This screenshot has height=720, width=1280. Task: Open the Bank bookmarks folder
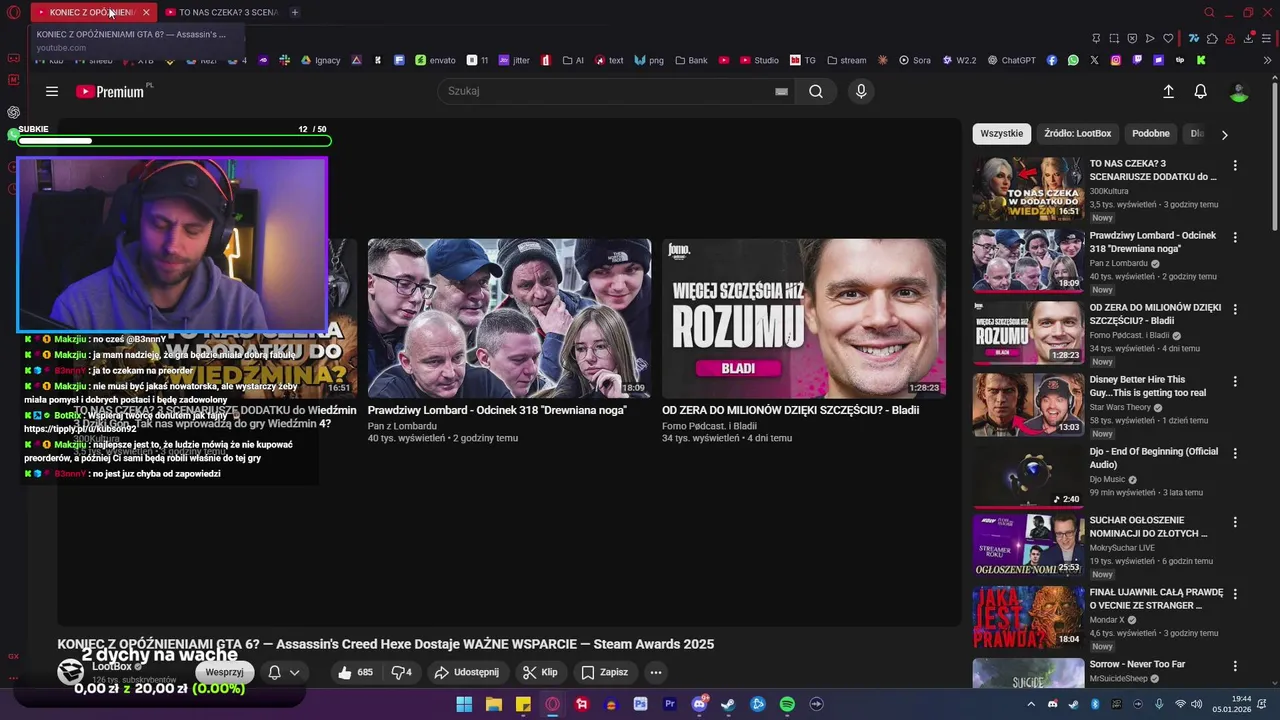coord(691,60)
